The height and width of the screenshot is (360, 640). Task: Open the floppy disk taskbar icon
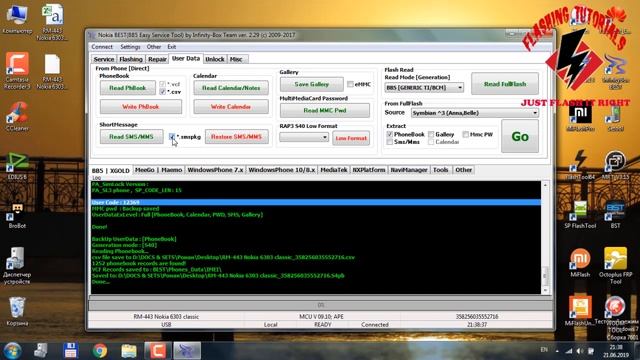coord(70,351)
